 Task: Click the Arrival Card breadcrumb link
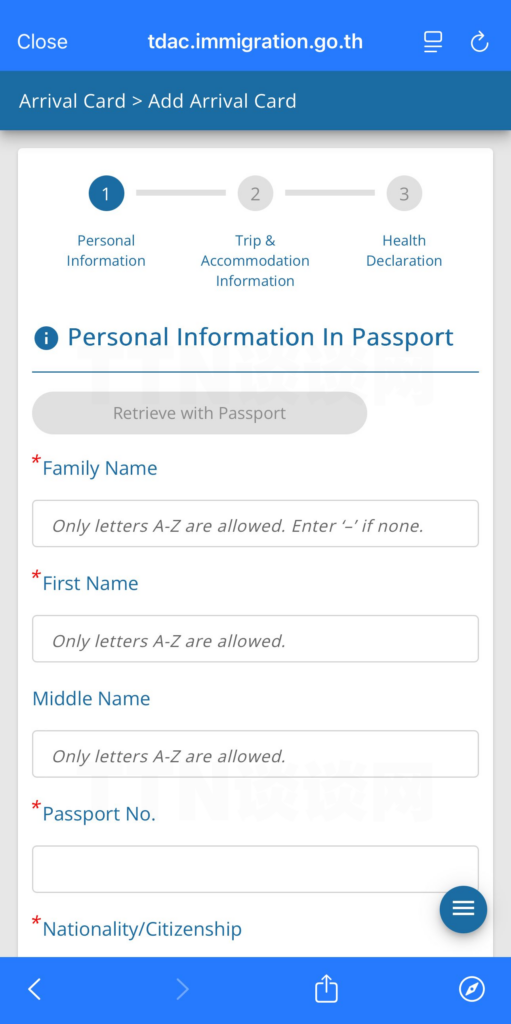click(x=72, y=101)
